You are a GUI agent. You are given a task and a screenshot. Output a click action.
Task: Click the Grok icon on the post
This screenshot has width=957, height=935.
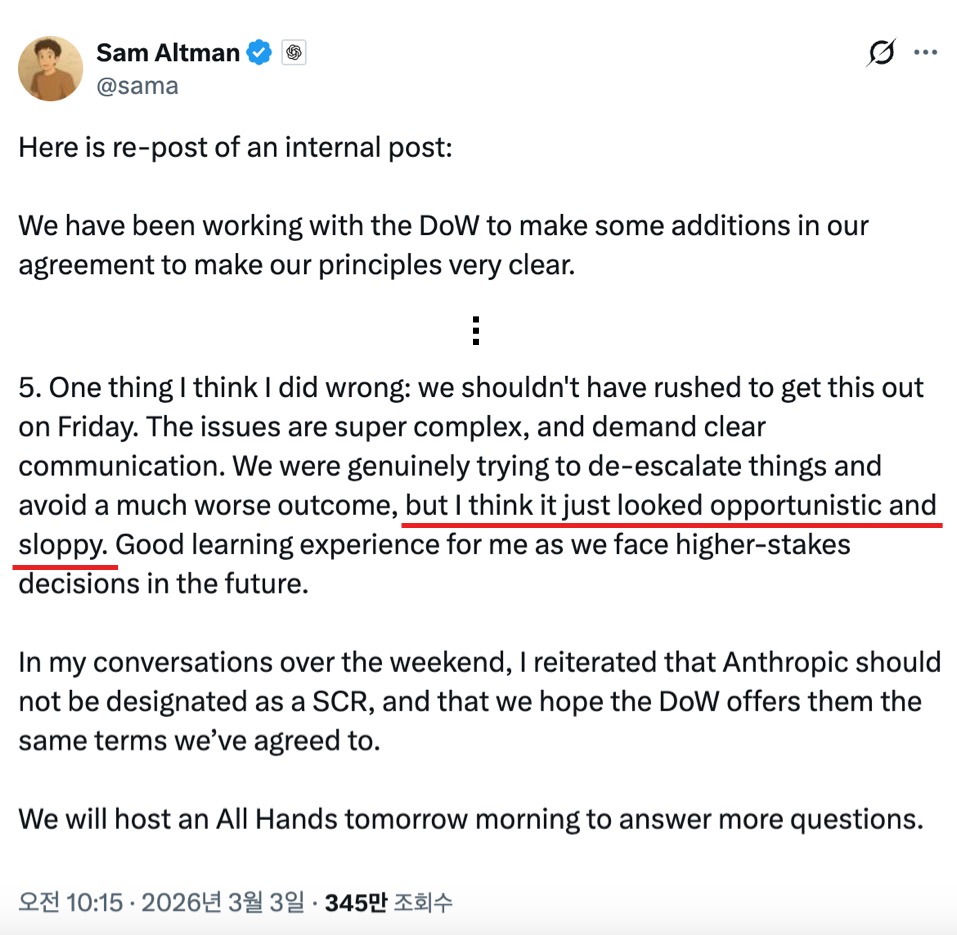coord(881,53)
